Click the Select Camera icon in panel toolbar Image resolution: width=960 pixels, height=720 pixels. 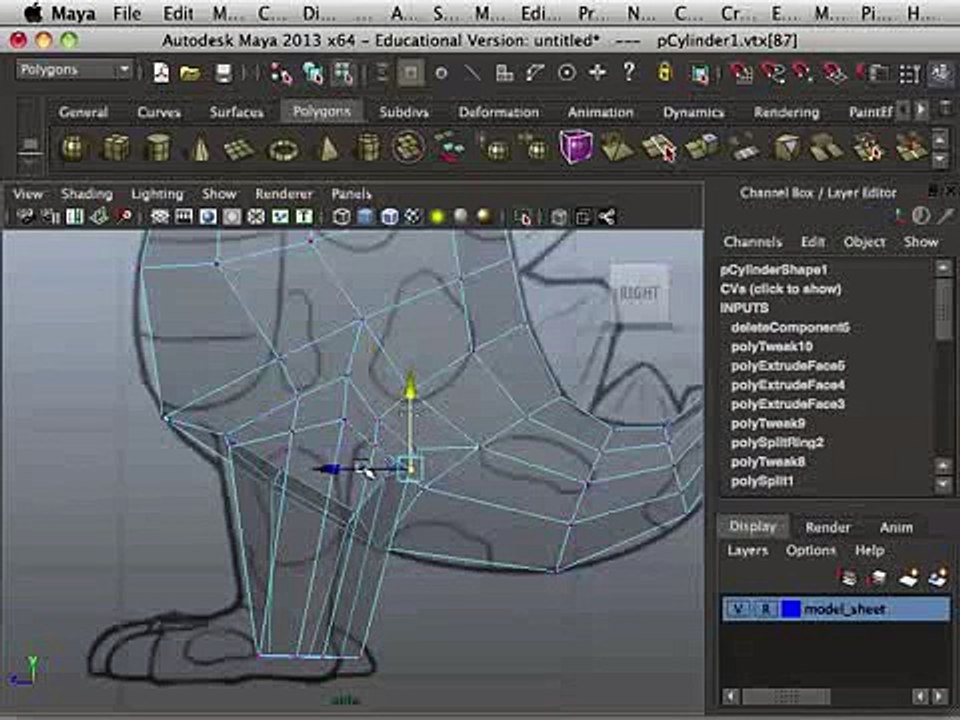coord(25,216)
